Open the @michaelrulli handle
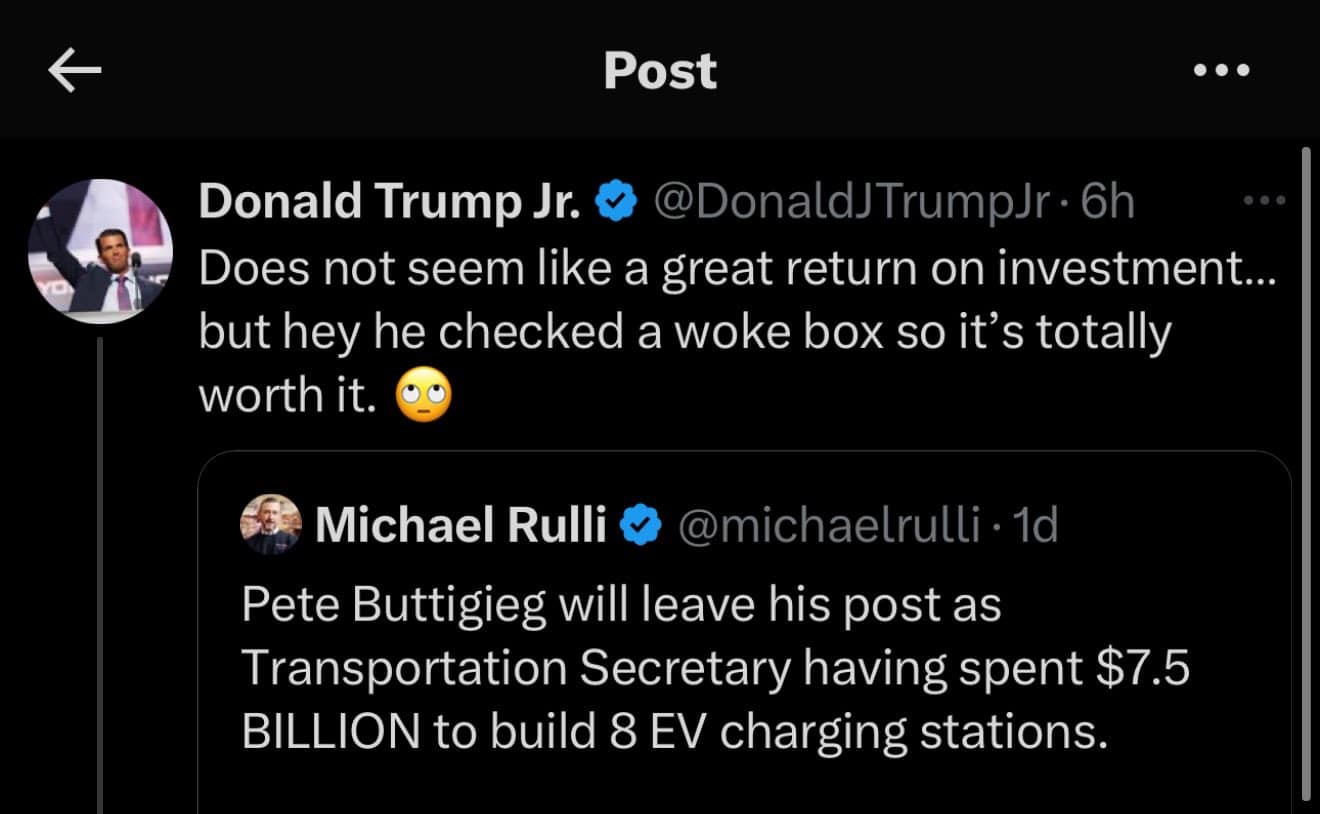Image resolution: width=1320 pixels, height=814 pixels. (829, 526)
